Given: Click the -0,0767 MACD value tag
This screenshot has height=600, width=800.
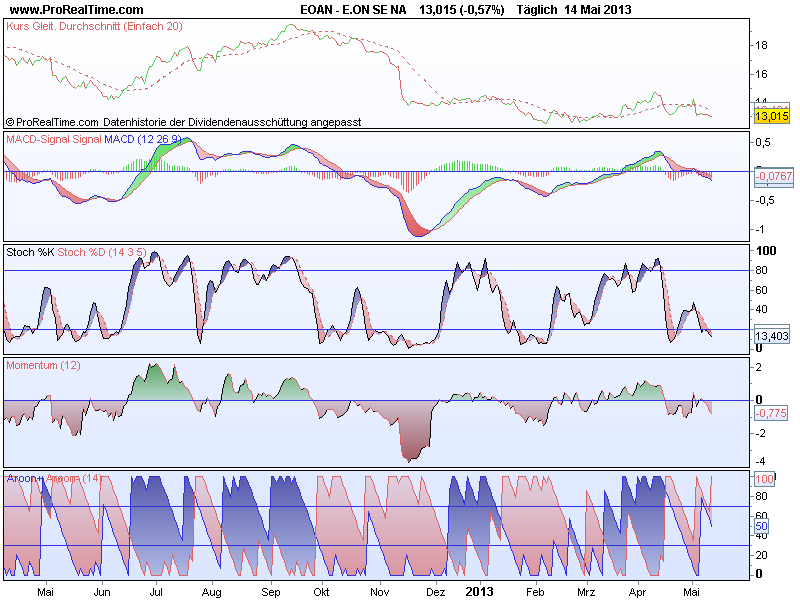Looking at the screenshot, I should point(774,177).
